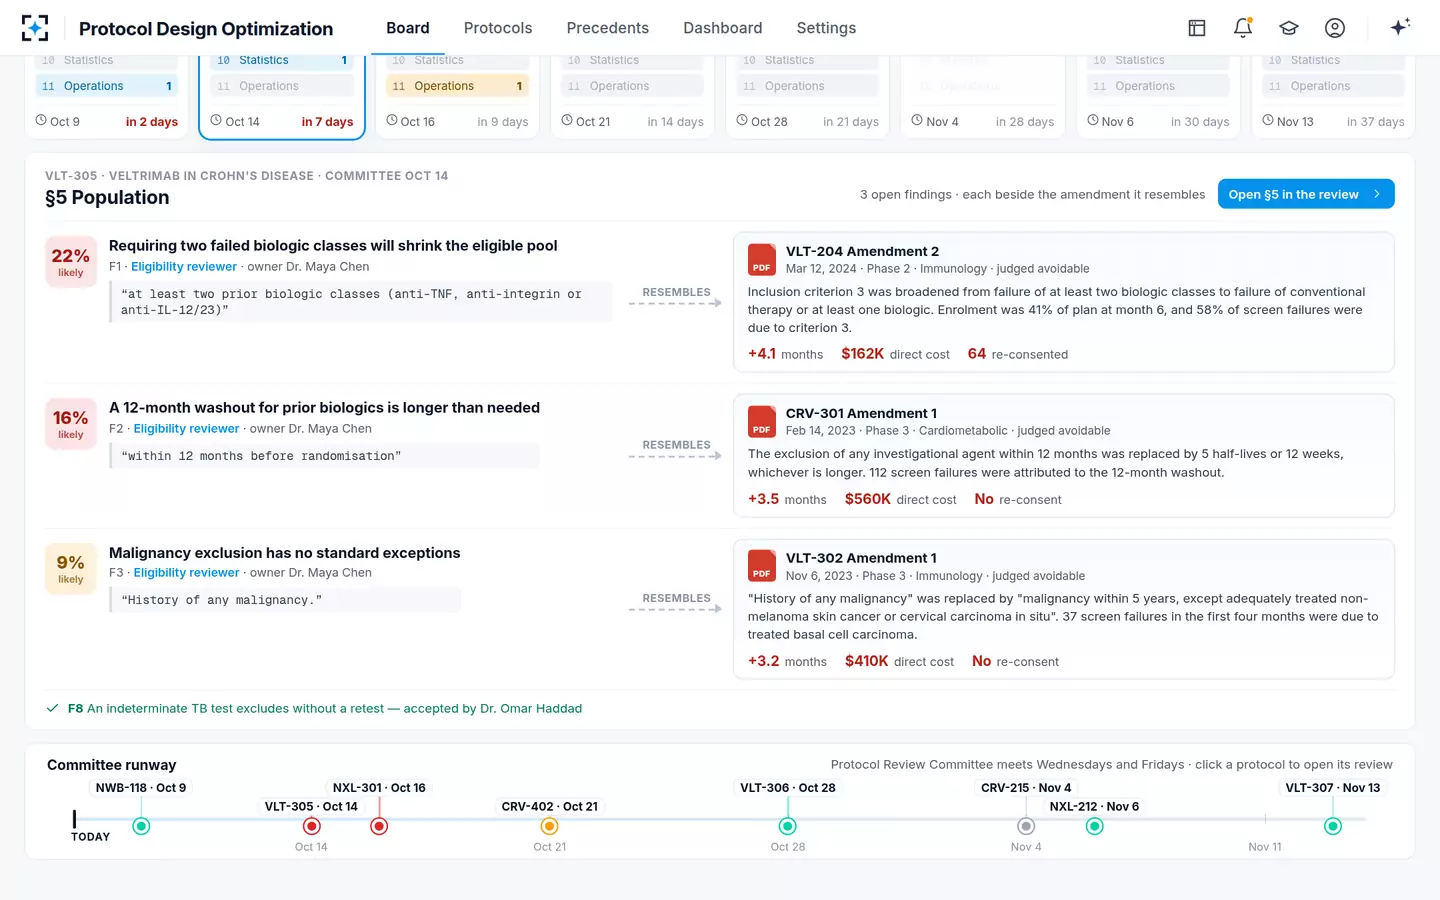The image size is (1440, 900).
Task: Click the Operations row in the Oct 9 card
Action: coord(106,86)
